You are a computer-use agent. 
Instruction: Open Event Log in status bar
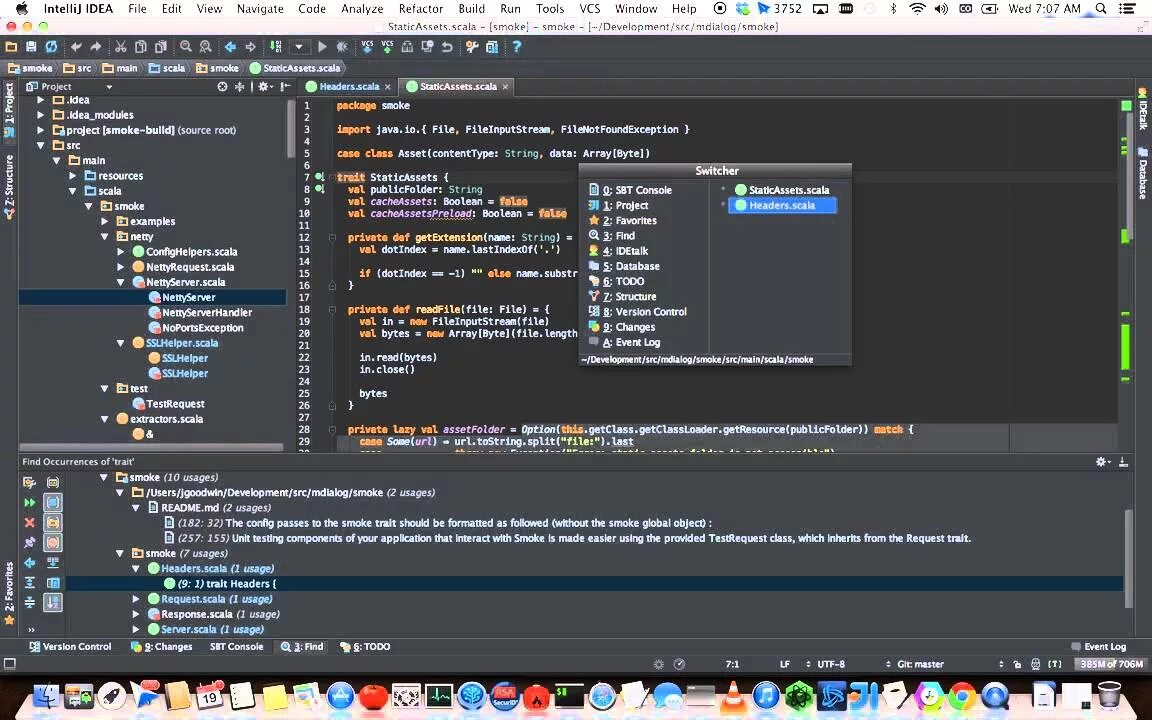click(x=1098, y=647)
